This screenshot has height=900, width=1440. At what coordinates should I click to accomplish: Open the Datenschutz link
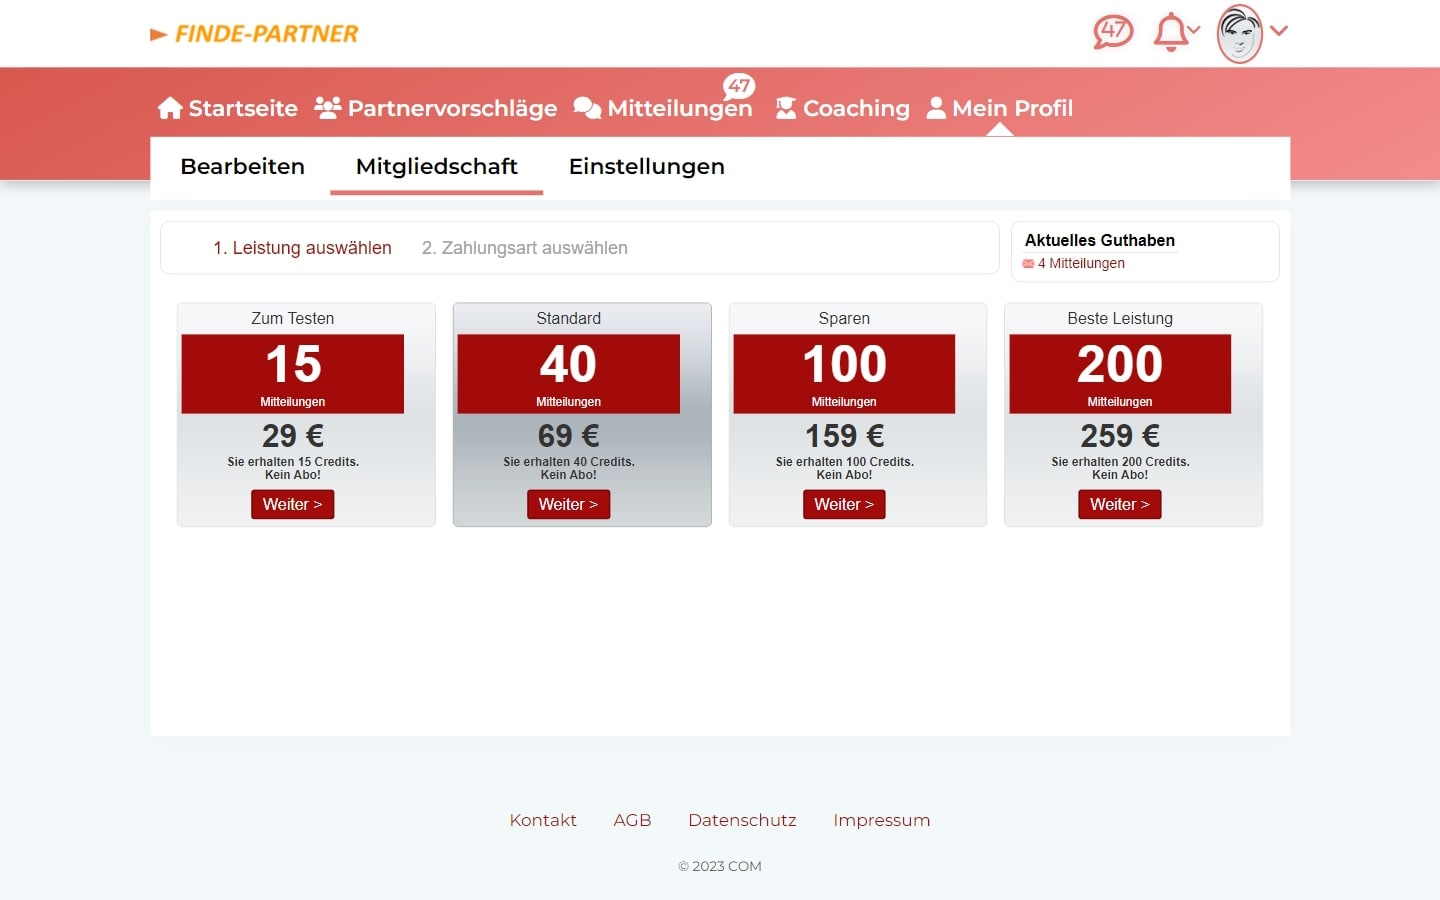[x=742, y=819]
